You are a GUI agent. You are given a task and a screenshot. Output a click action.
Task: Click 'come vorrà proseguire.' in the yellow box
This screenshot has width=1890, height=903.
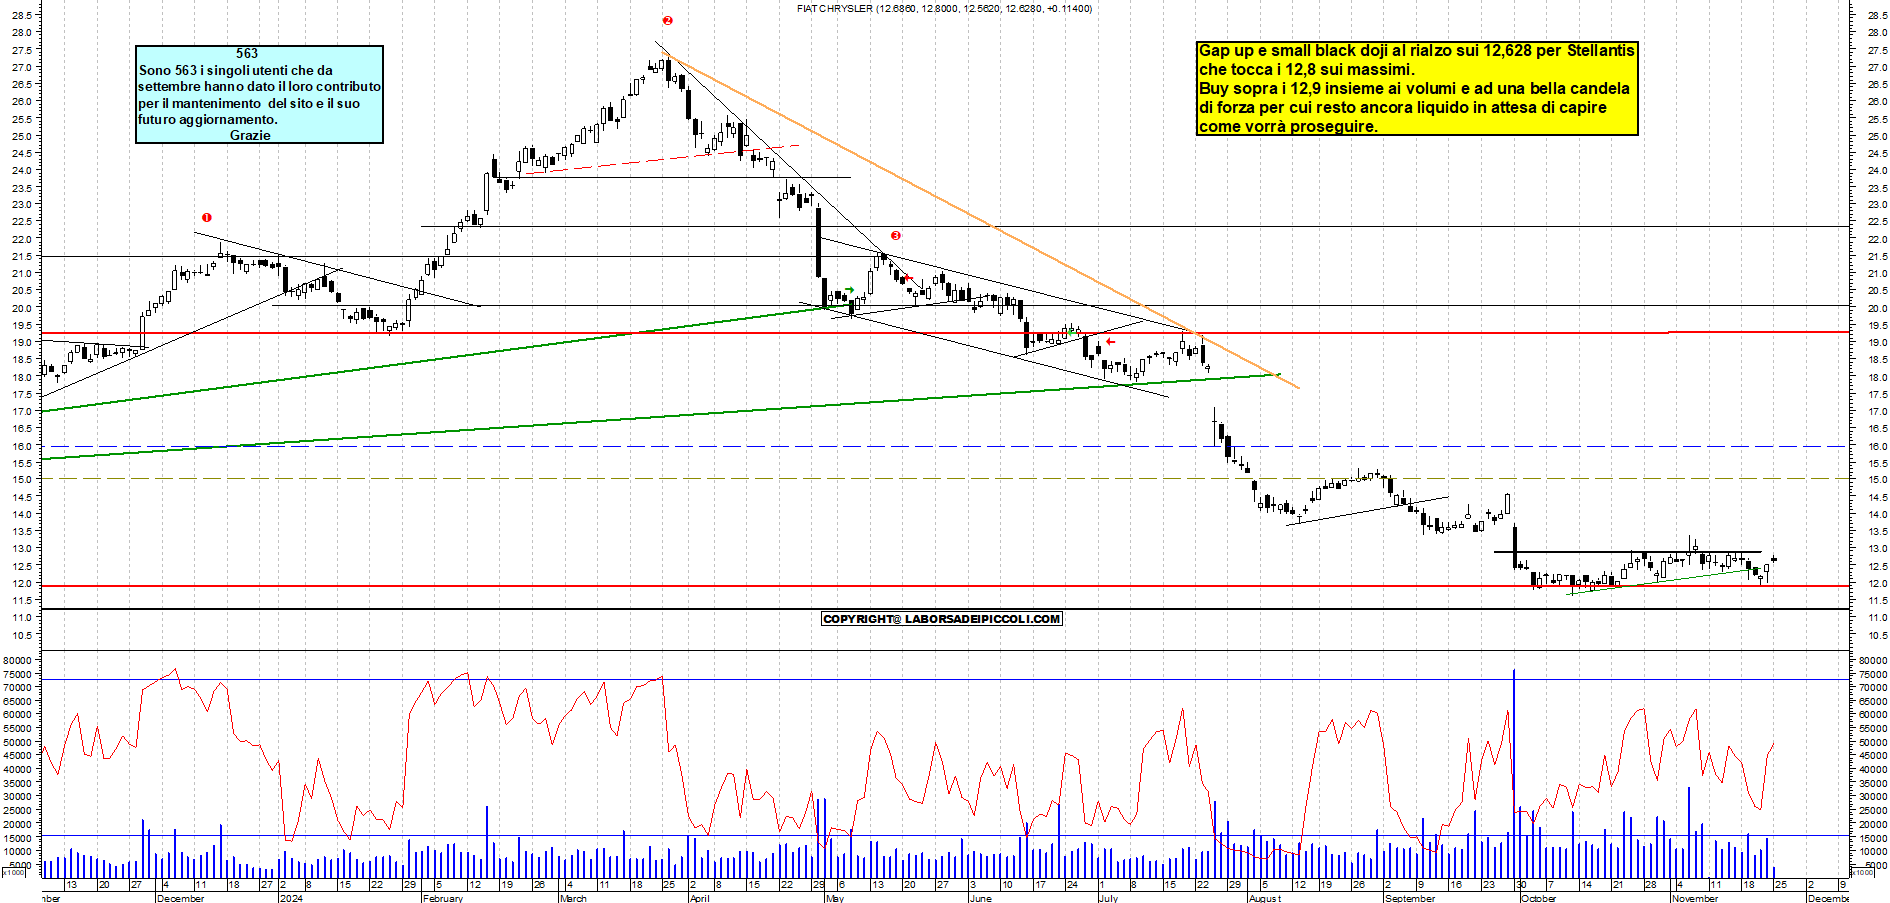(x=1288, y=126)
